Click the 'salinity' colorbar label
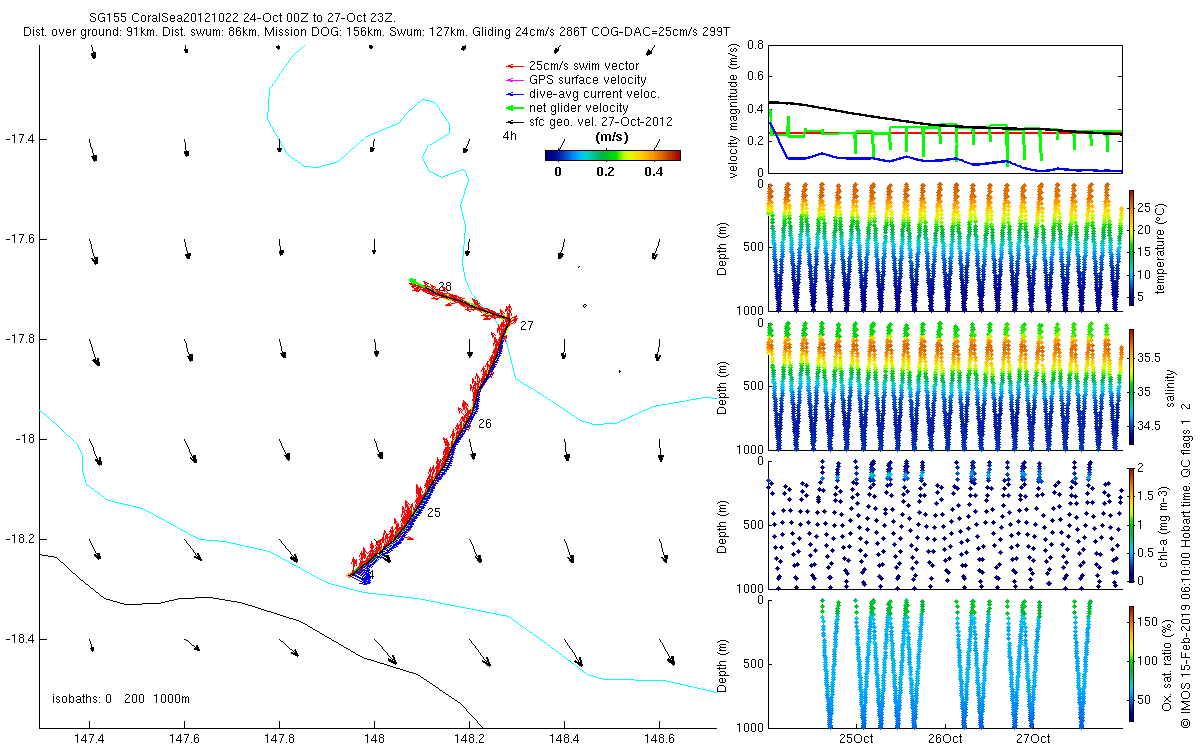The width and height of the screenshot is (1200, 750). tap(1170, 387)
